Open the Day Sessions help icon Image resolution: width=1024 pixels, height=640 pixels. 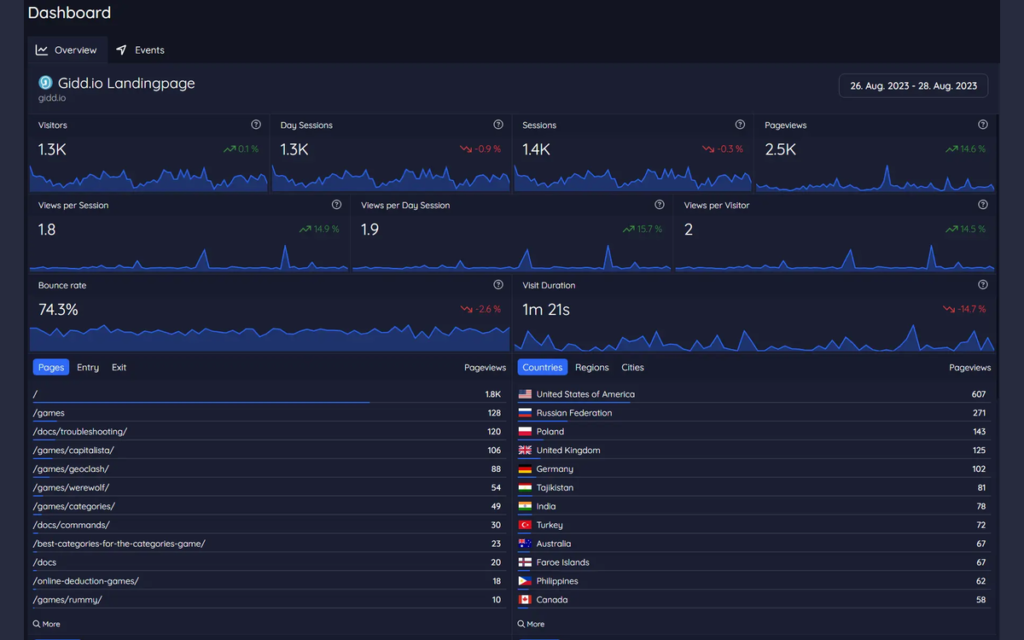pos(498,125)
